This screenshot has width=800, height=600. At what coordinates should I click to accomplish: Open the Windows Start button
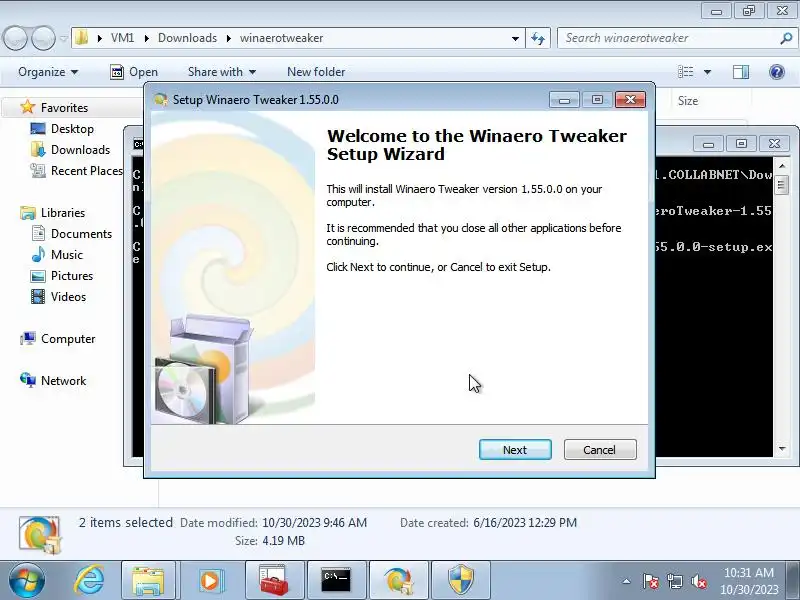point(26,581)
